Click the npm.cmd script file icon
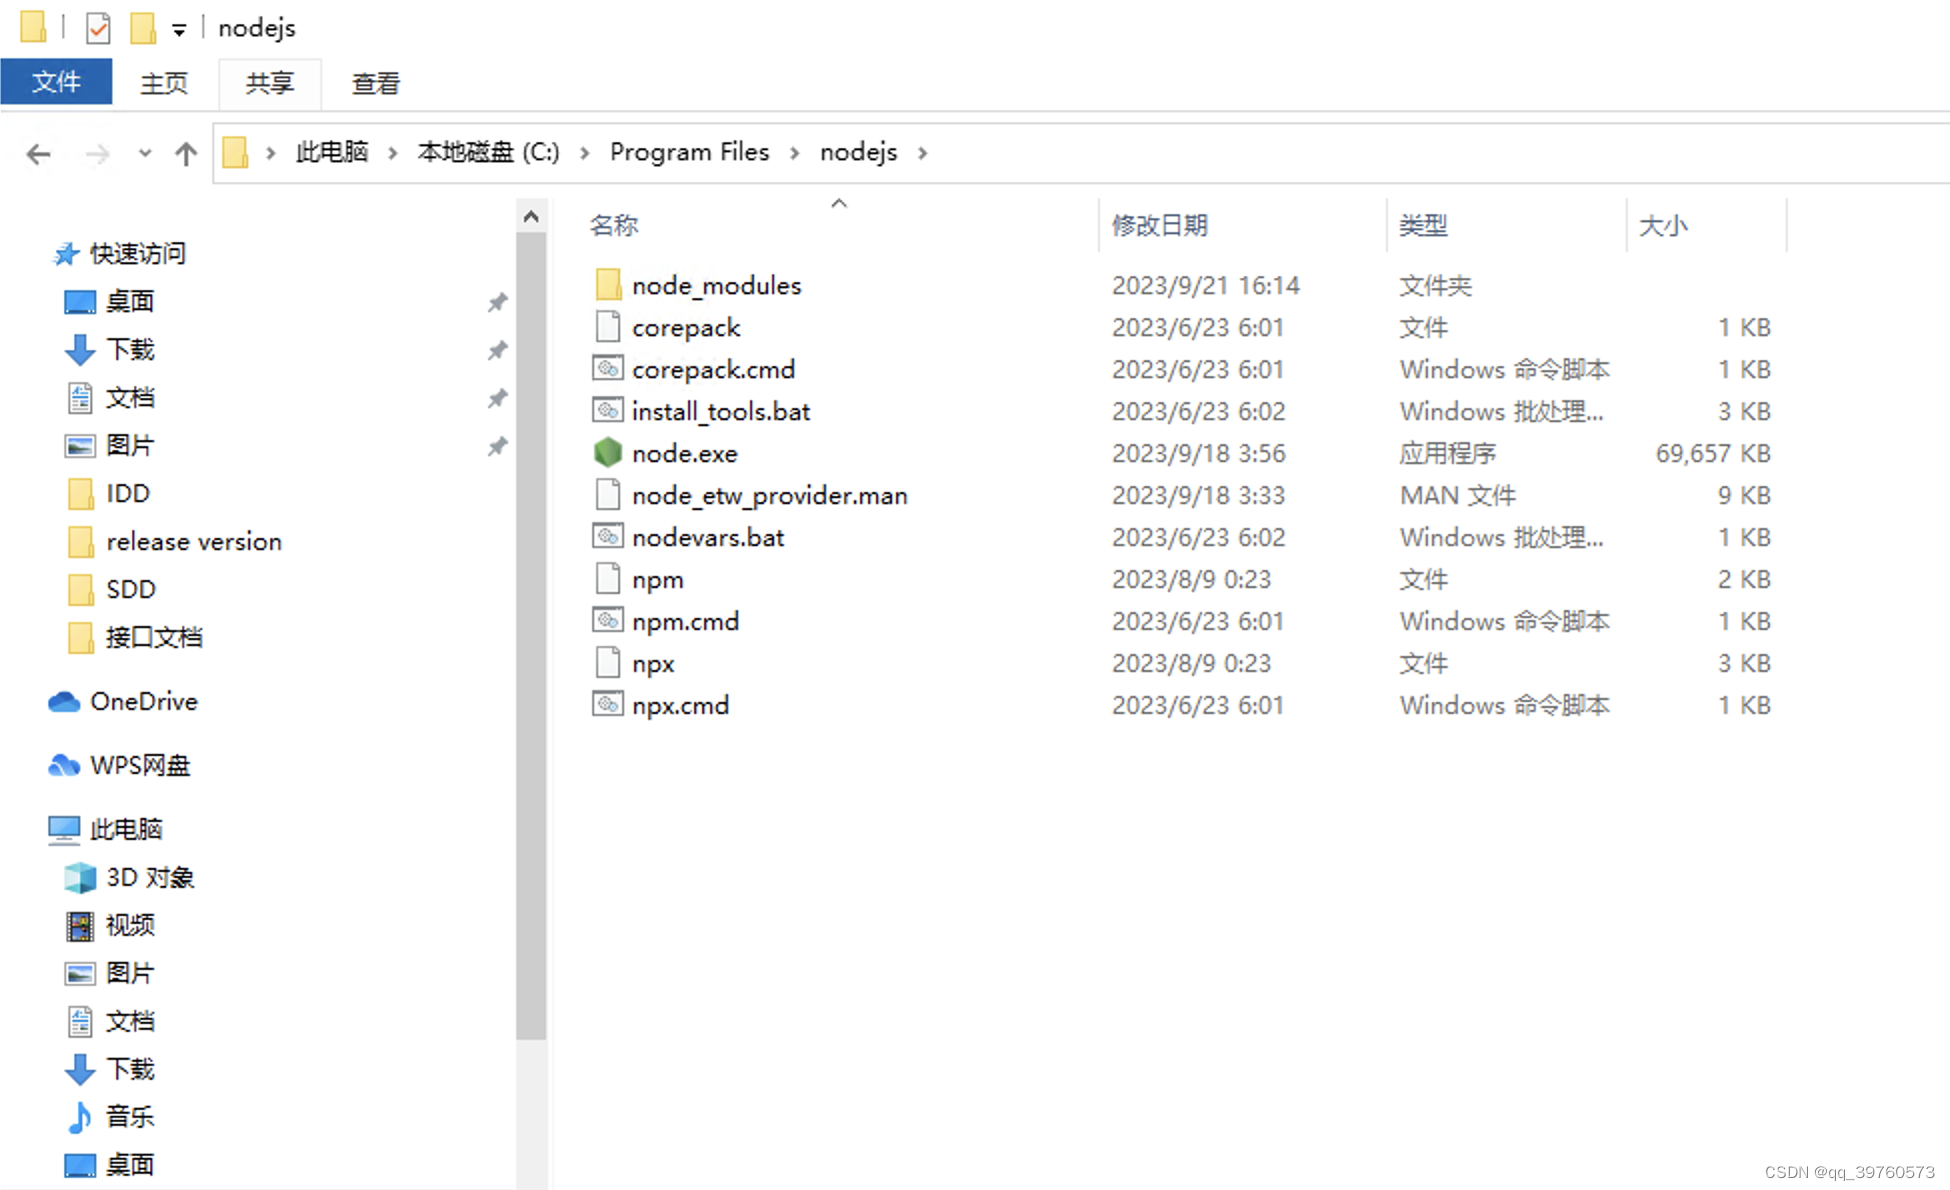 click(607, 621)
